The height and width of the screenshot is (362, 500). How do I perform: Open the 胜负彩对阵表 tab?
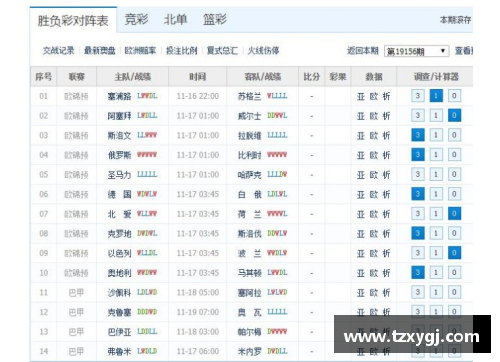pos(73,21)
